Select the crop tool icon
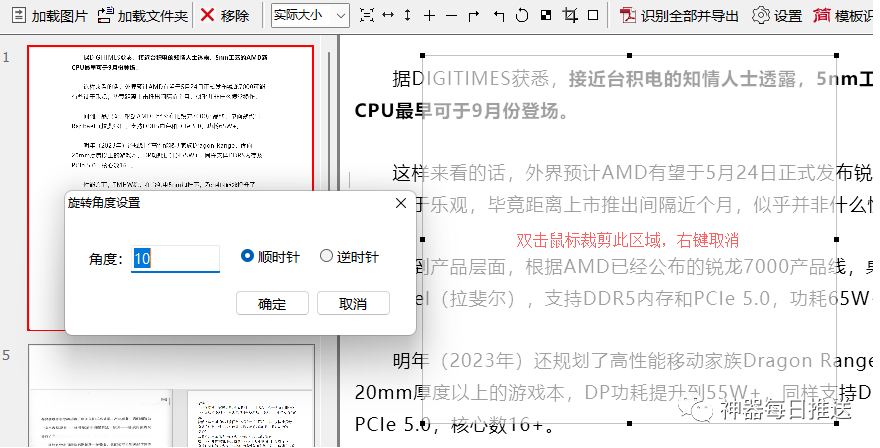Viewport: 880px width, 448px height. (570, 15)
